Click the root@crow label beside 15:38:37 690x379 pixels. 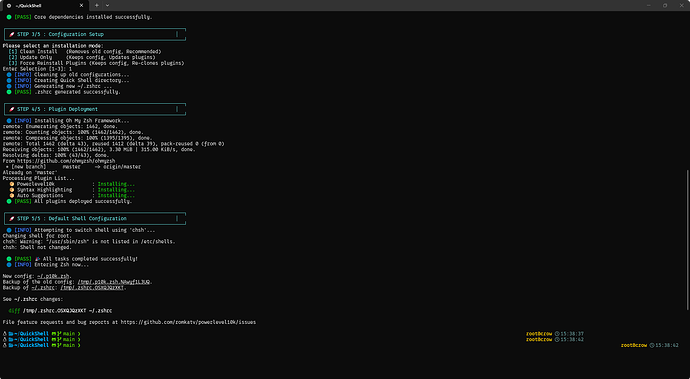(539, 334)
